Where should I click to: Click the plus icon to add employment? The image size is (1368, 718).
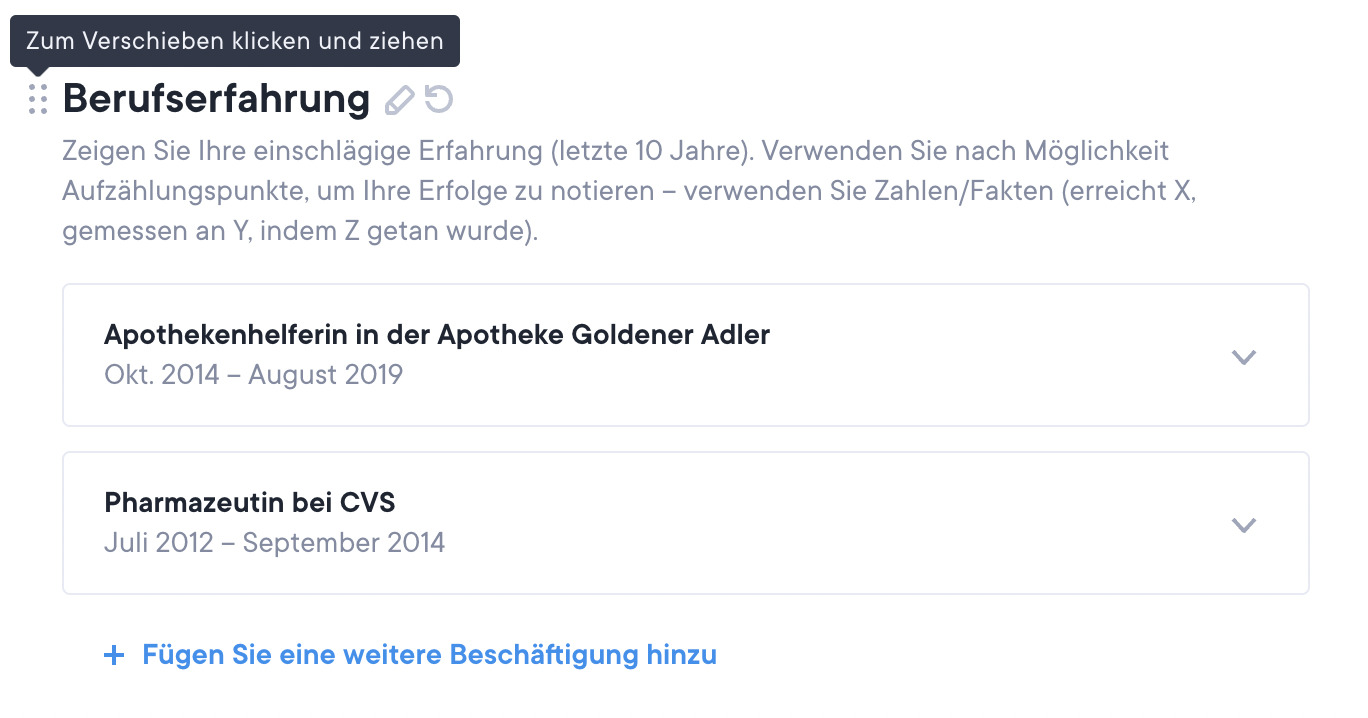[x=115, y=656]
